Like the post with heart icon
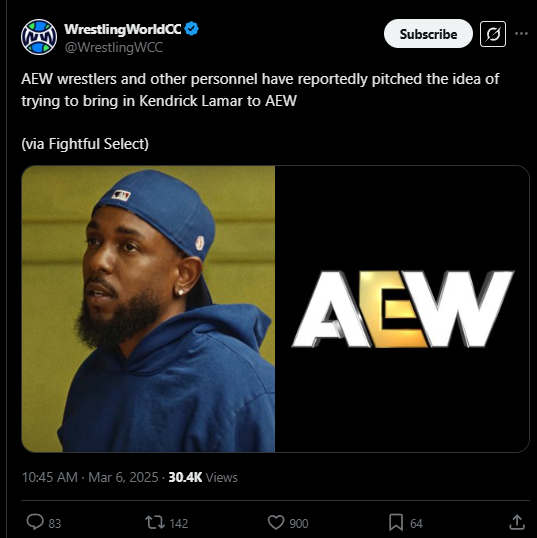Viewport: 537px width, 538px height. (276, 523)
